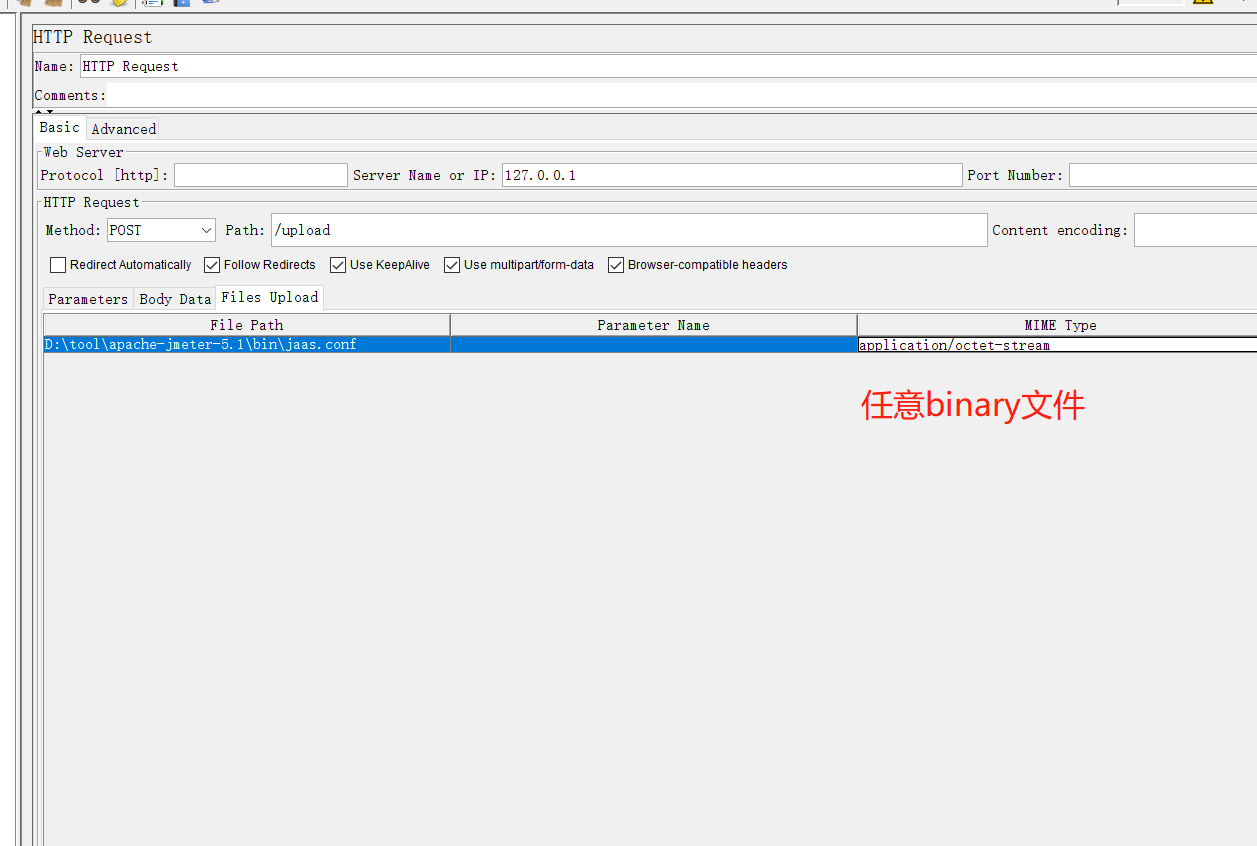Click the MIME Type column header
The width and height of the screenshot is (1257, 846).
click(1057, 325)
